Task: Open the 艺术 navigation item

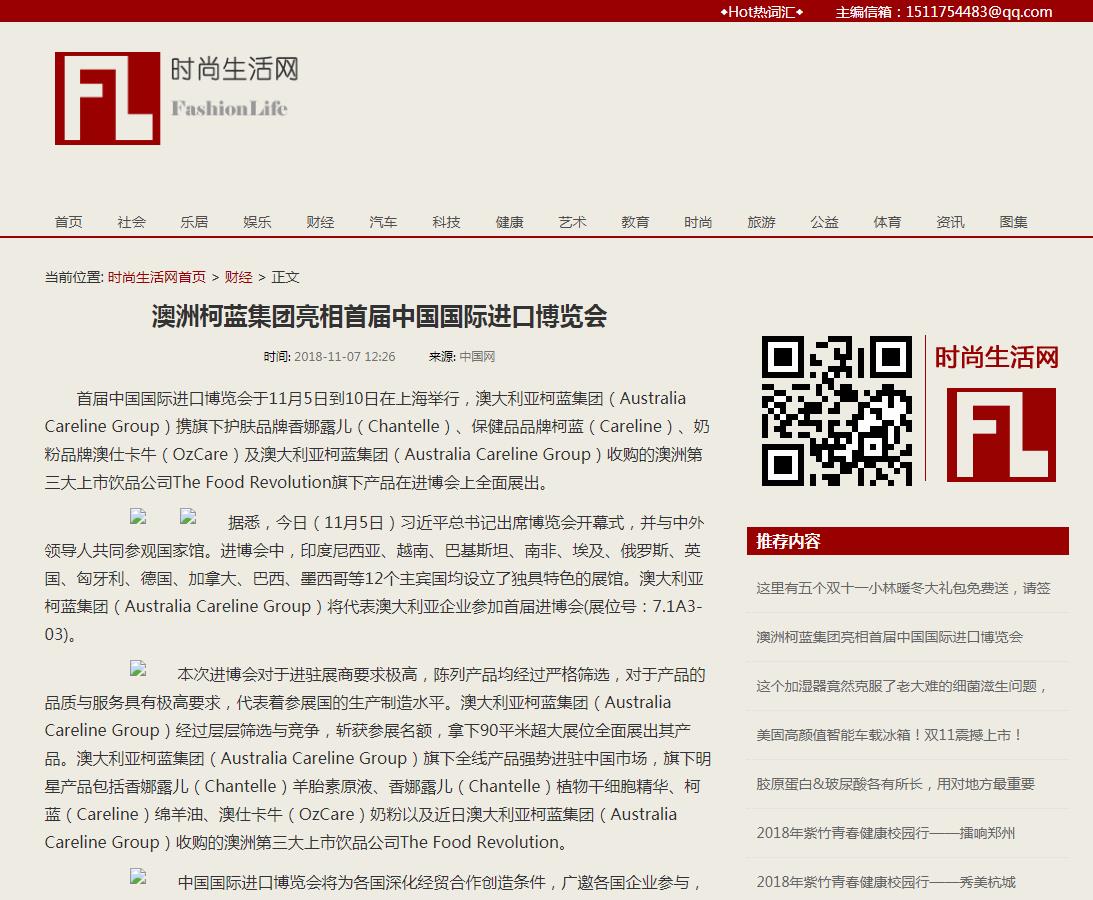Action: pos(572,222)
